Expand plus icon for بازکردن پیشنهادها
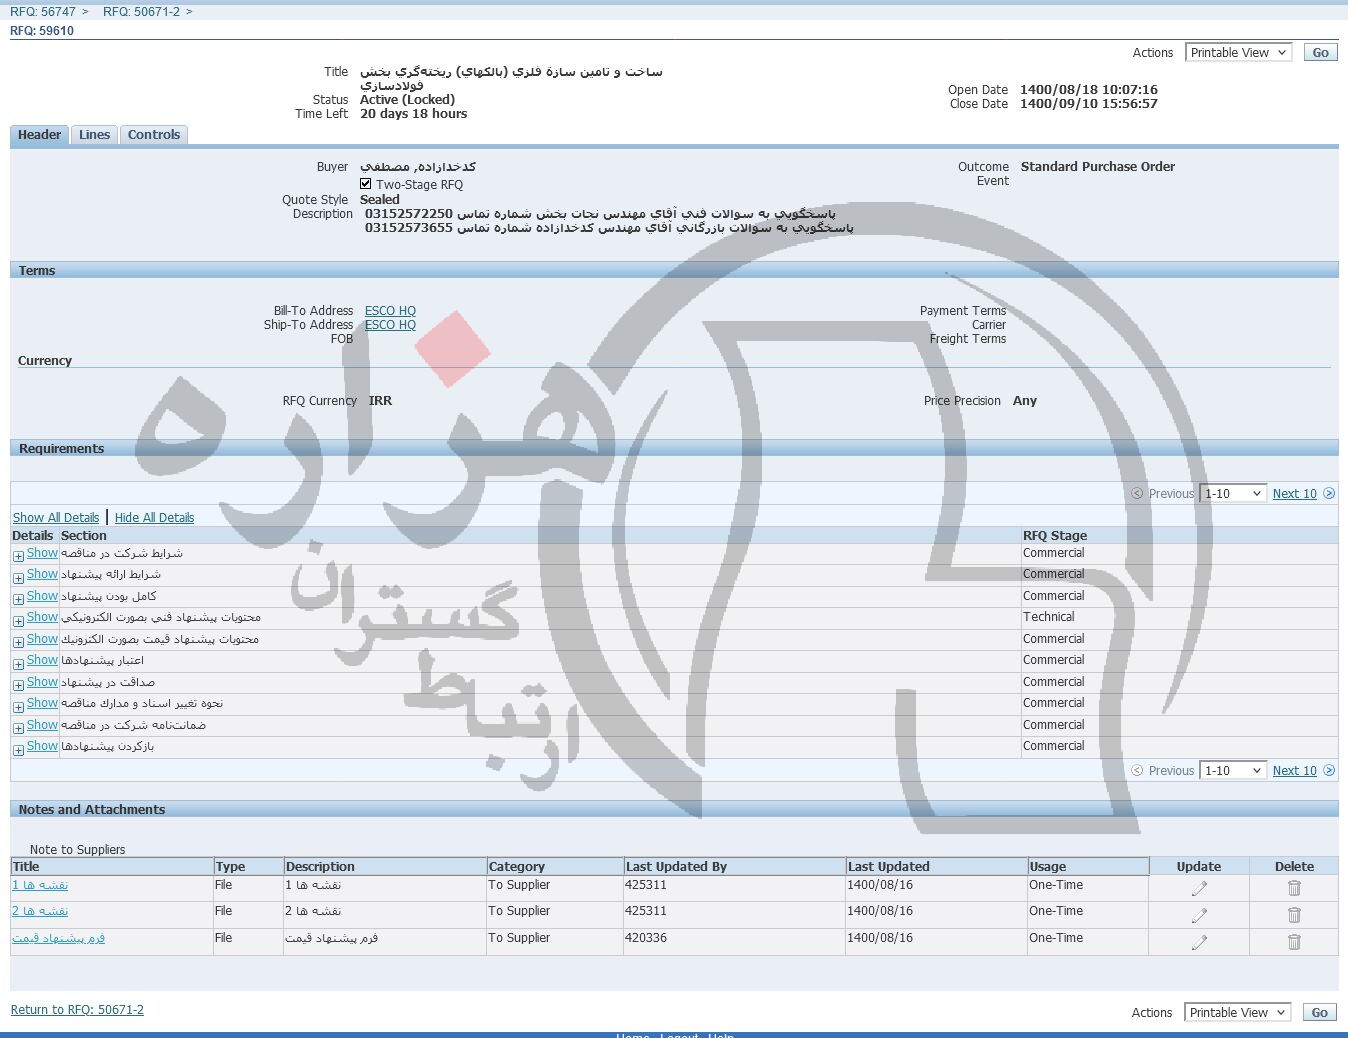The width and height of the screenshot is (1348, 1038). pos(18,750)
